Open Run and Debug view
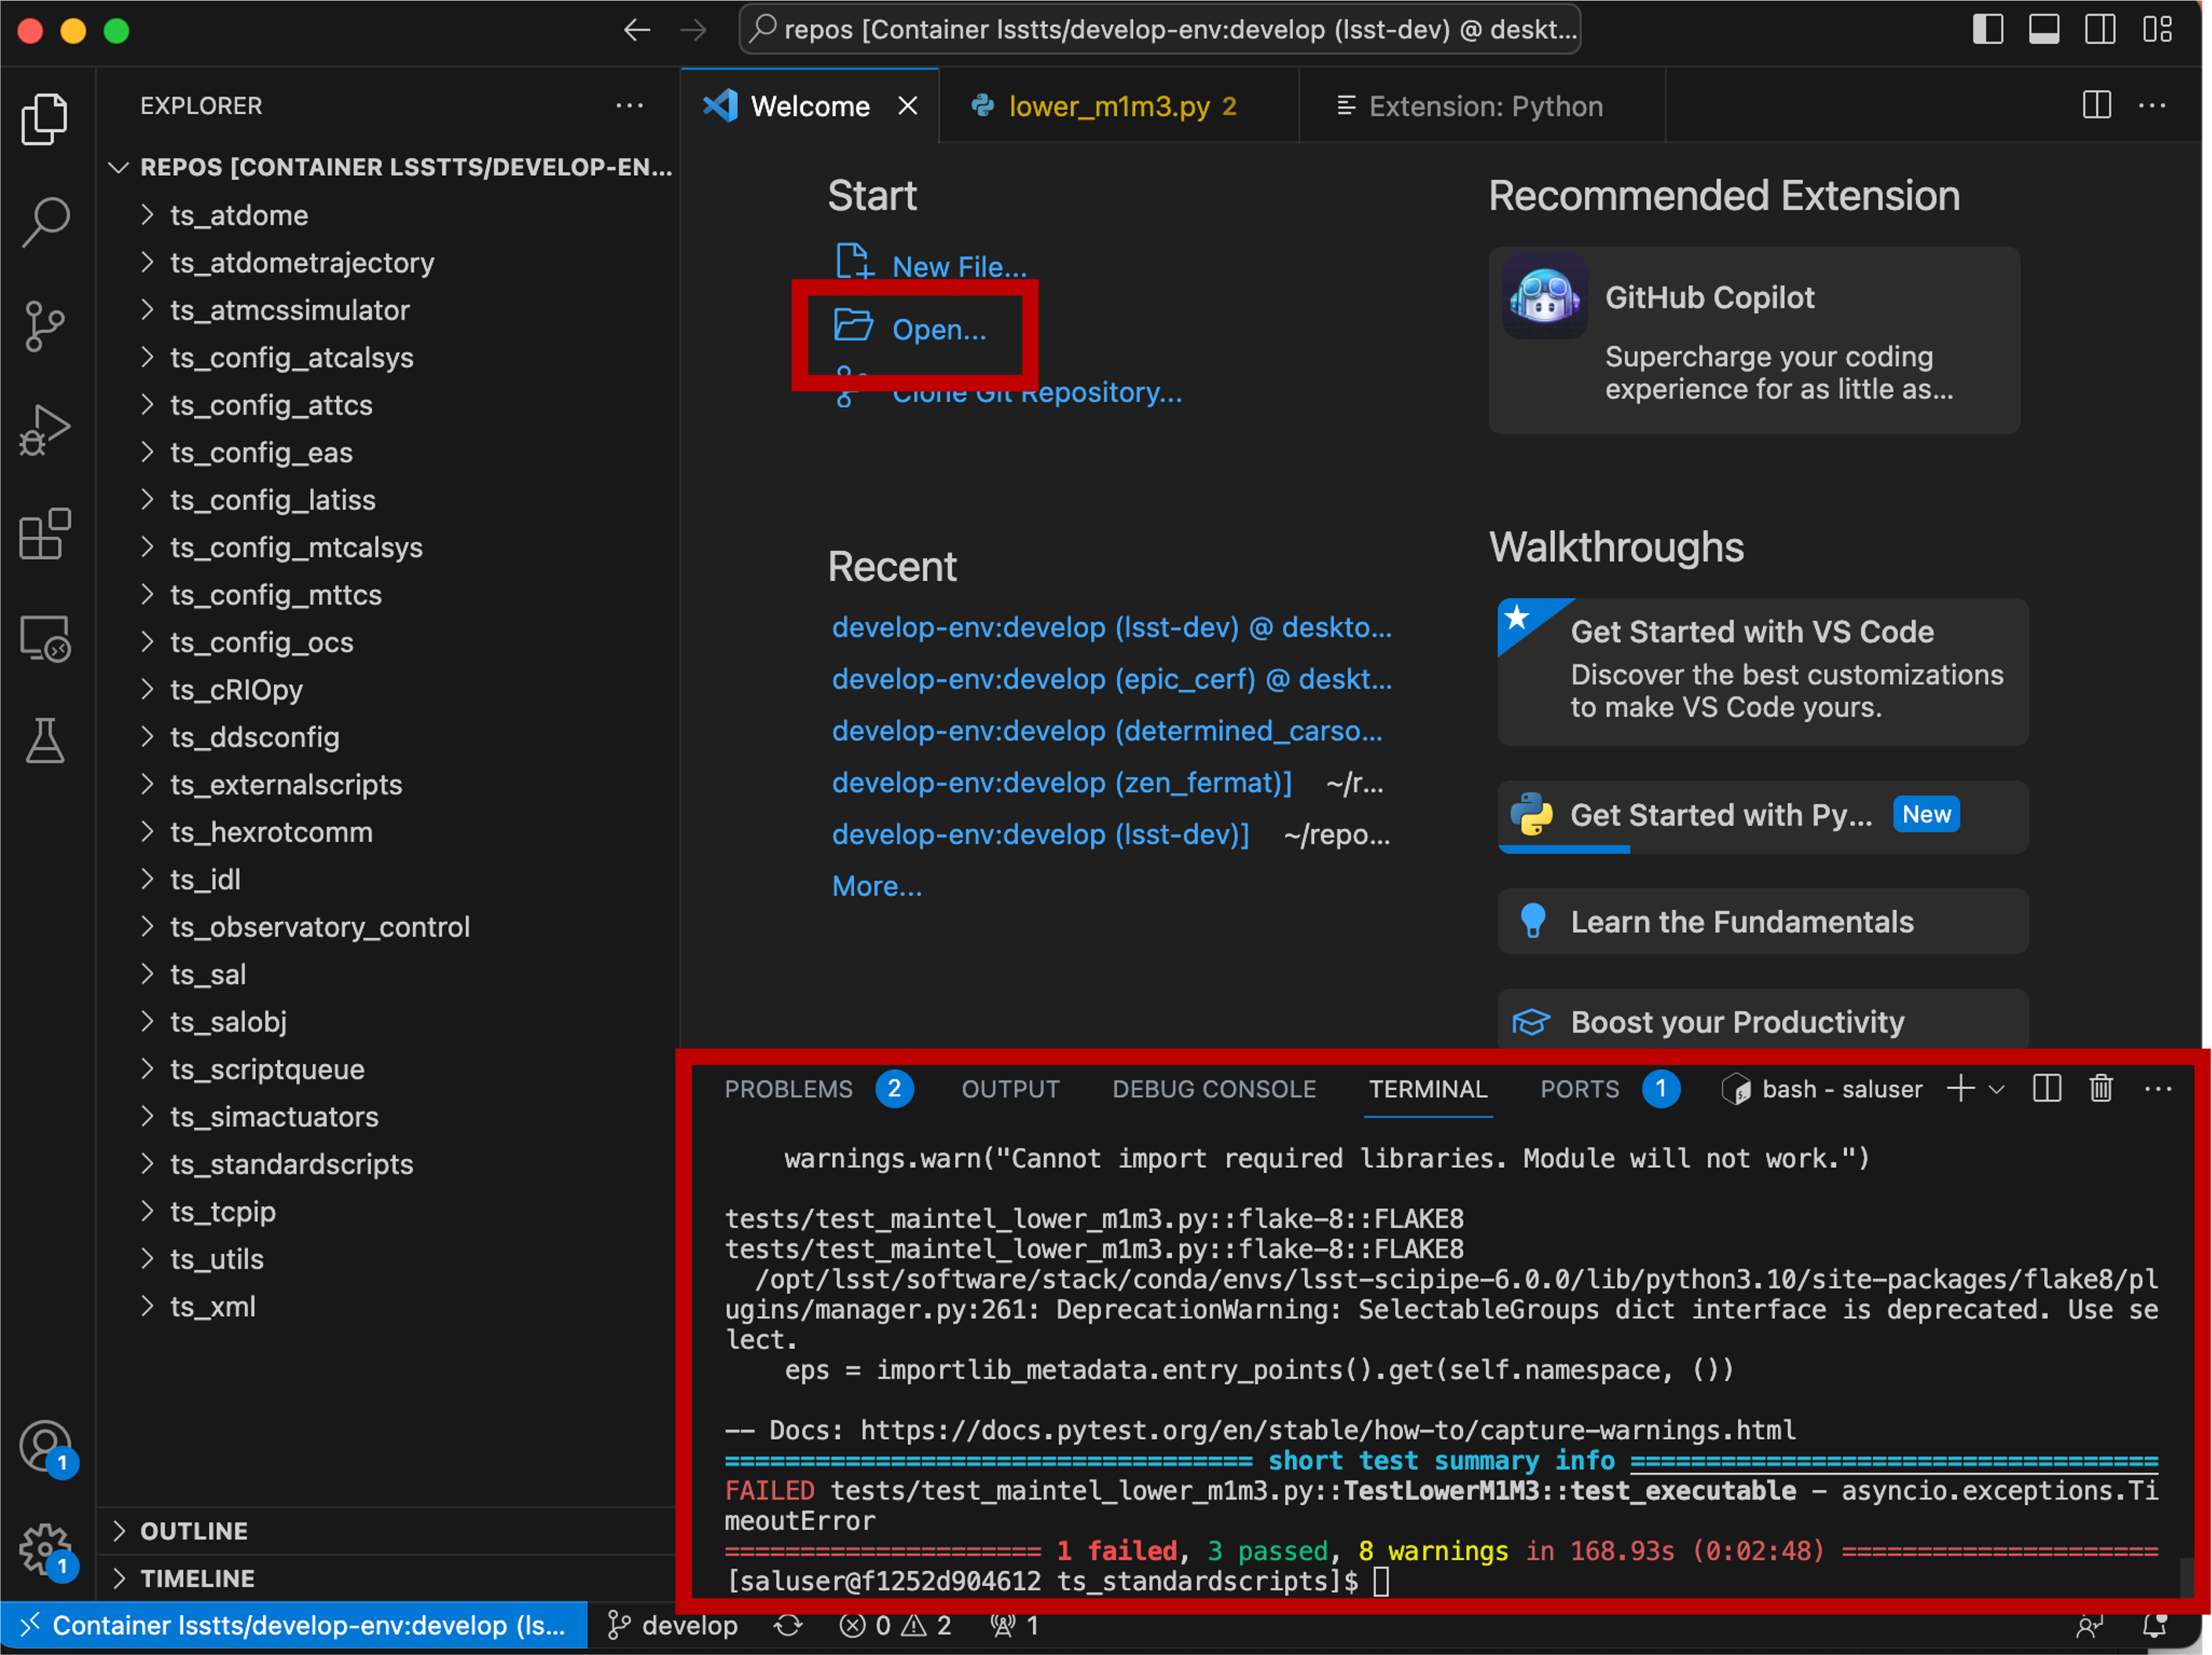 coord(45,431)
